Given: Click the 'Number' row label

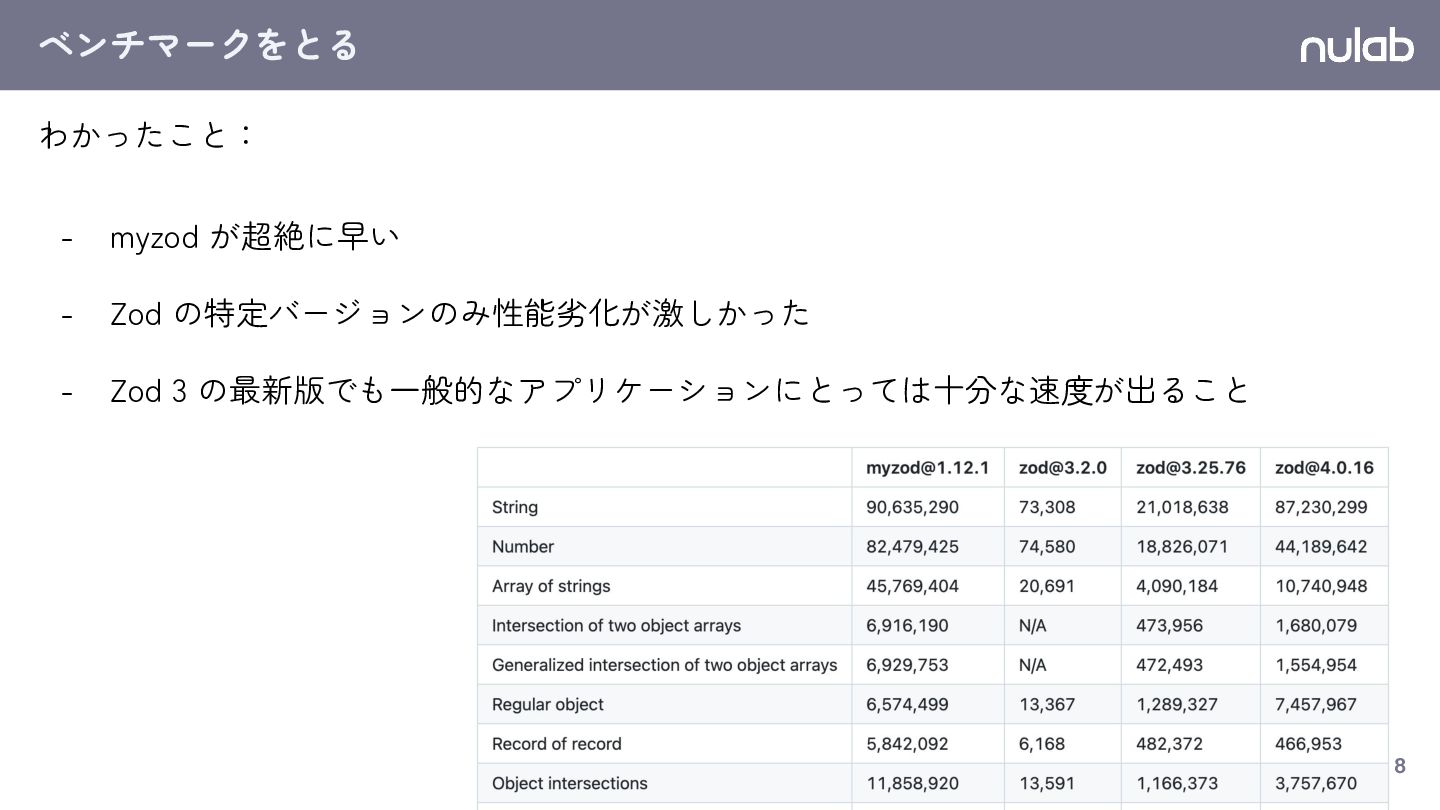Looking at the screenshot, I should click(523, 547).
